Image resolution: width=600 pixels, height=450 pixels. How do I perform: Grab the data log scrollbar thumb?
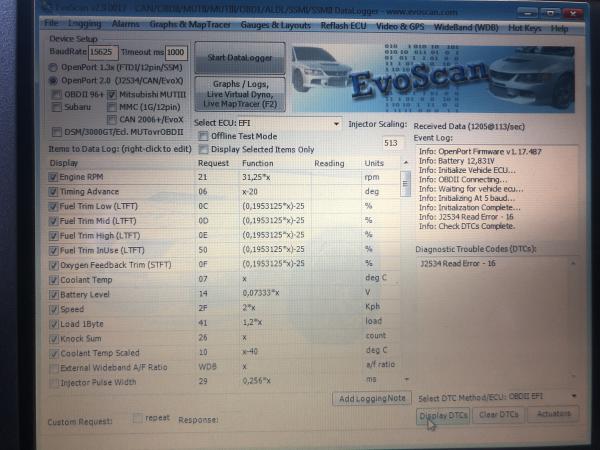click(x=406, y=183)
